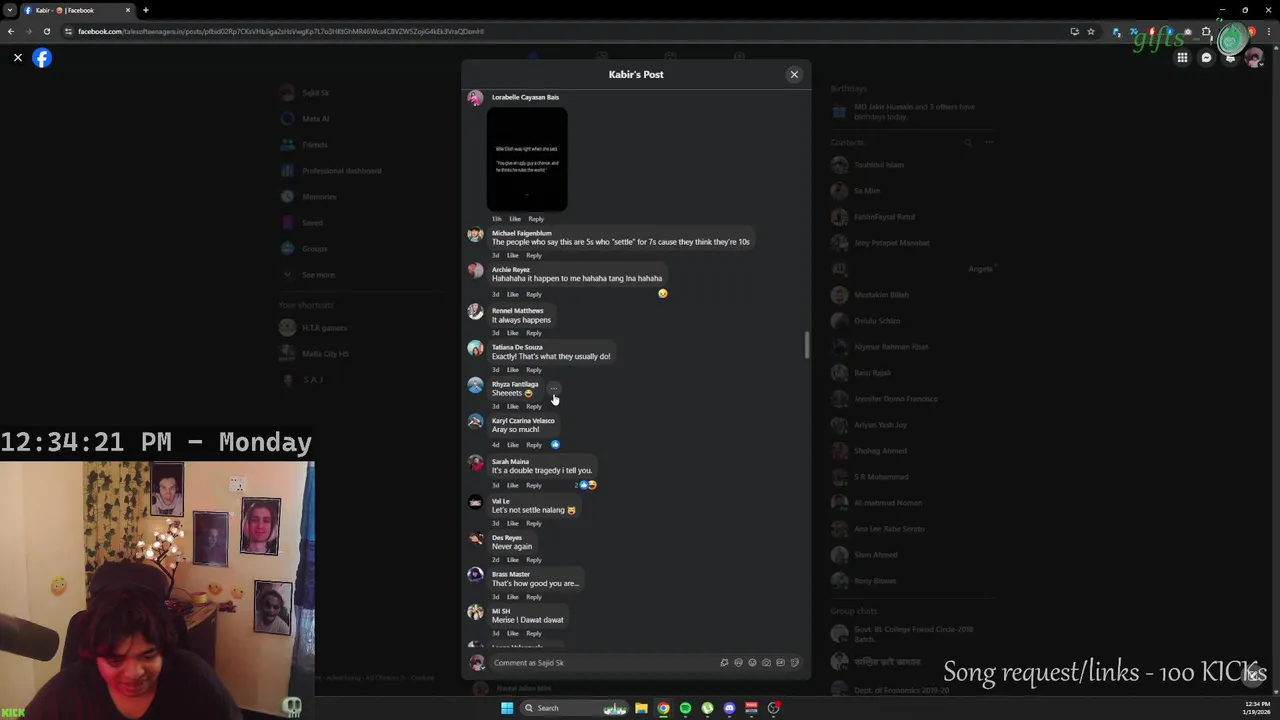The width and height of the screenshot is (1280, 720).
Task: Open the avatar sticker option in the comment box
Action: (724, 663)
